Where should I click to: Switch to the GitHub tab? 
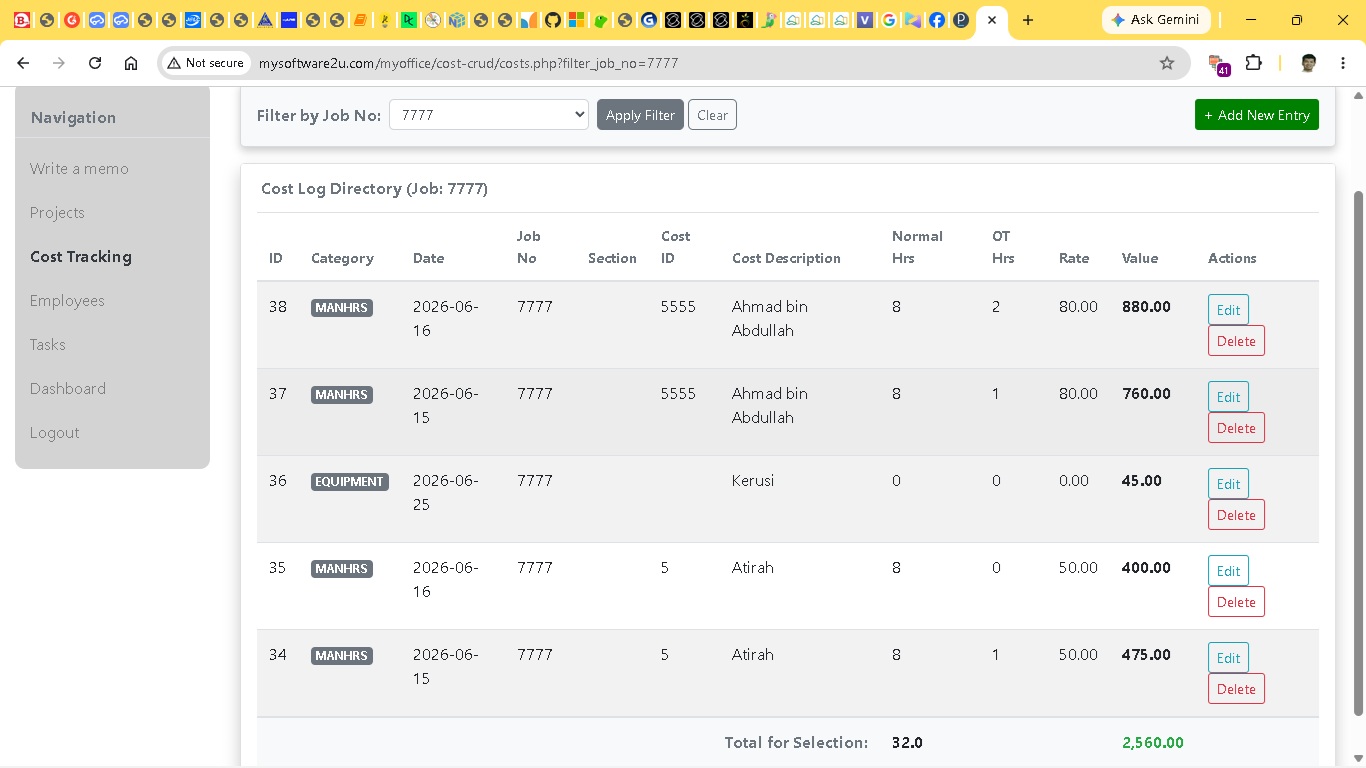point(553,20)
